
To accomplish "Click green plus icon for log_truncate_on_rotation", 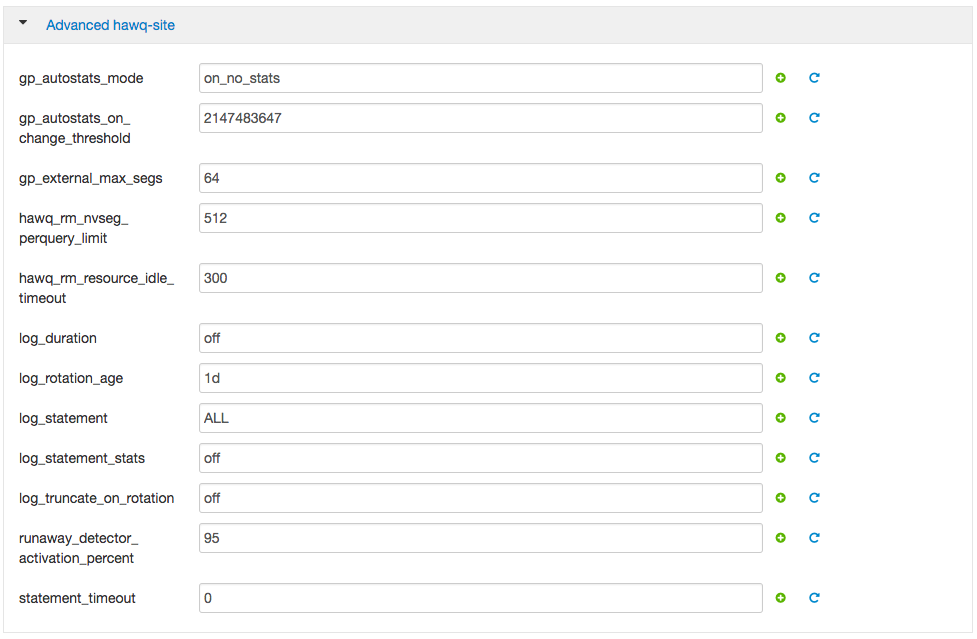I will point(781,498).
